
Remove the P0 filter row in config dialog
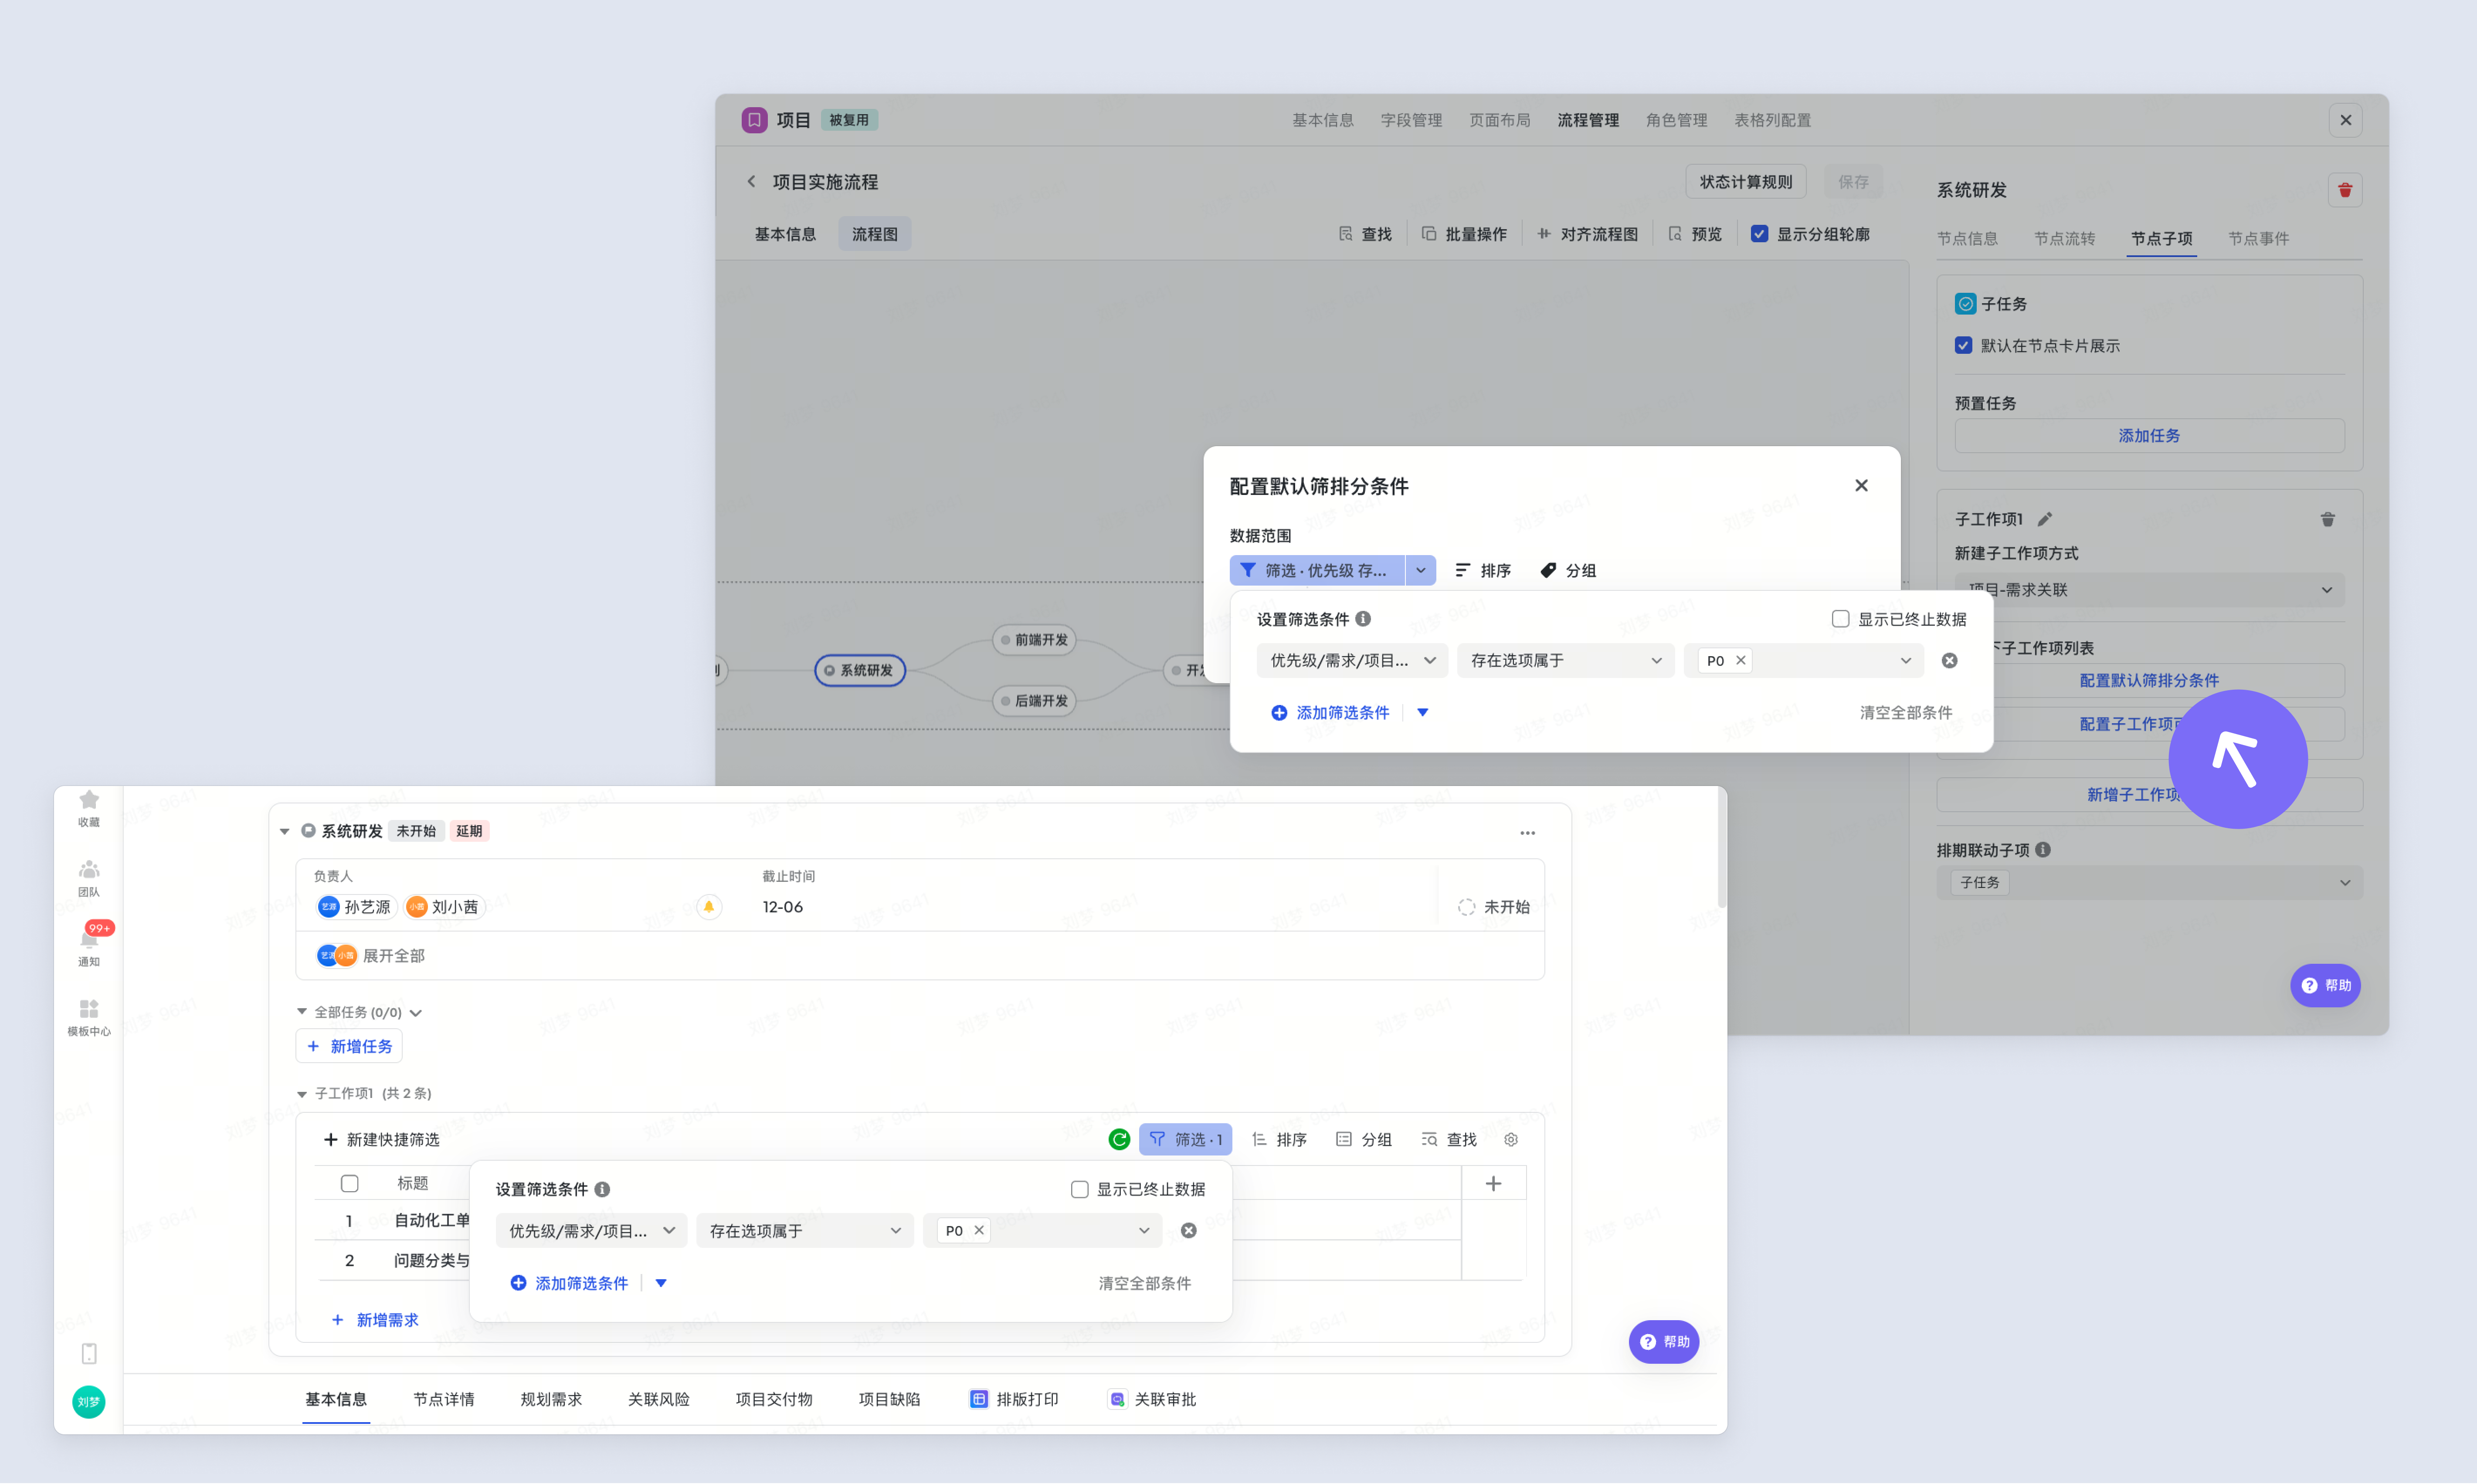click(x=1949, y=660)
